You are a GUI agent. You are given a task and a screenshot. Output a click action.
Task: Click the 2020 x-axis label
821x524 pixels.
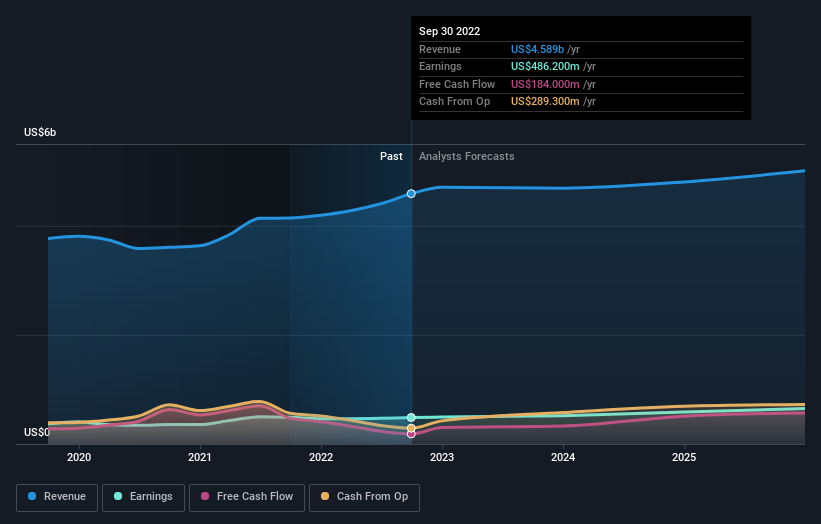pyautogui.click(x=79, y=457)
